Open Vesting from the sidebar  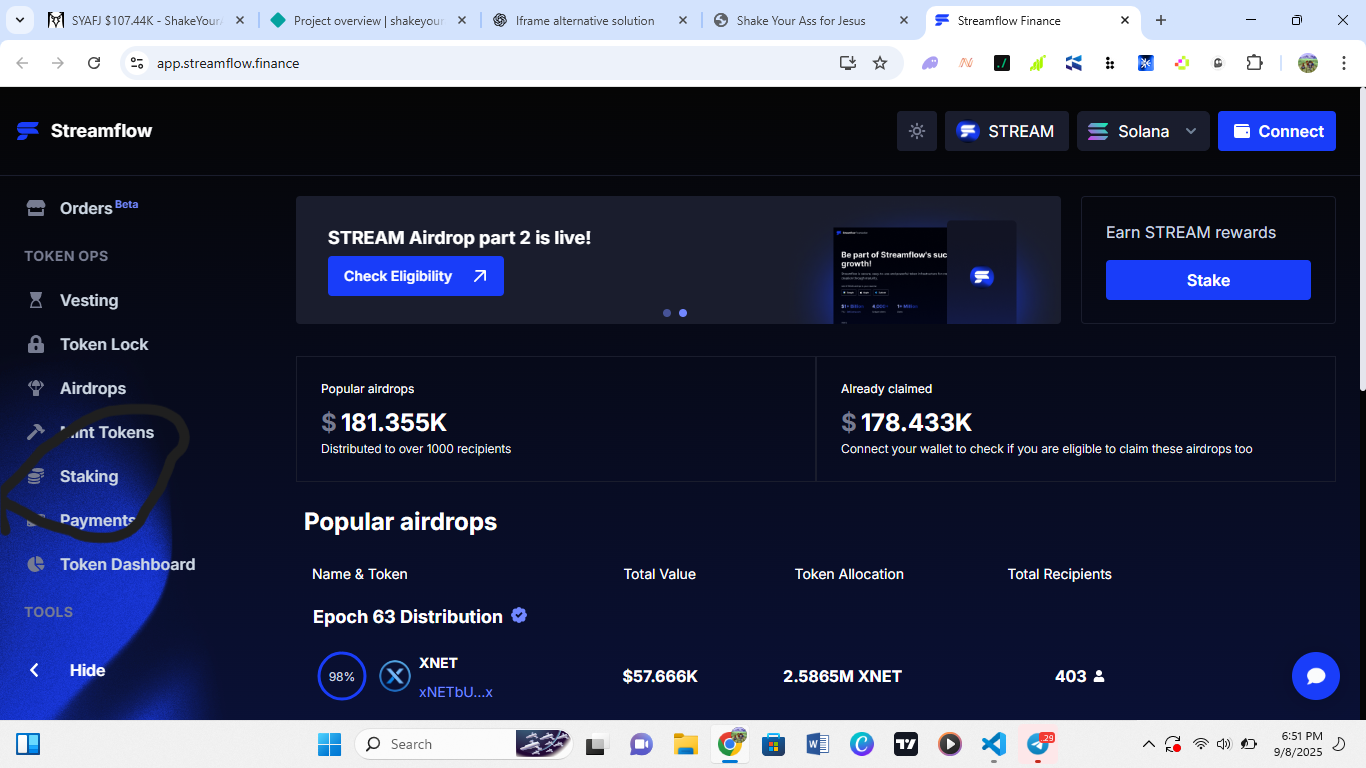(x=88, y=300)
